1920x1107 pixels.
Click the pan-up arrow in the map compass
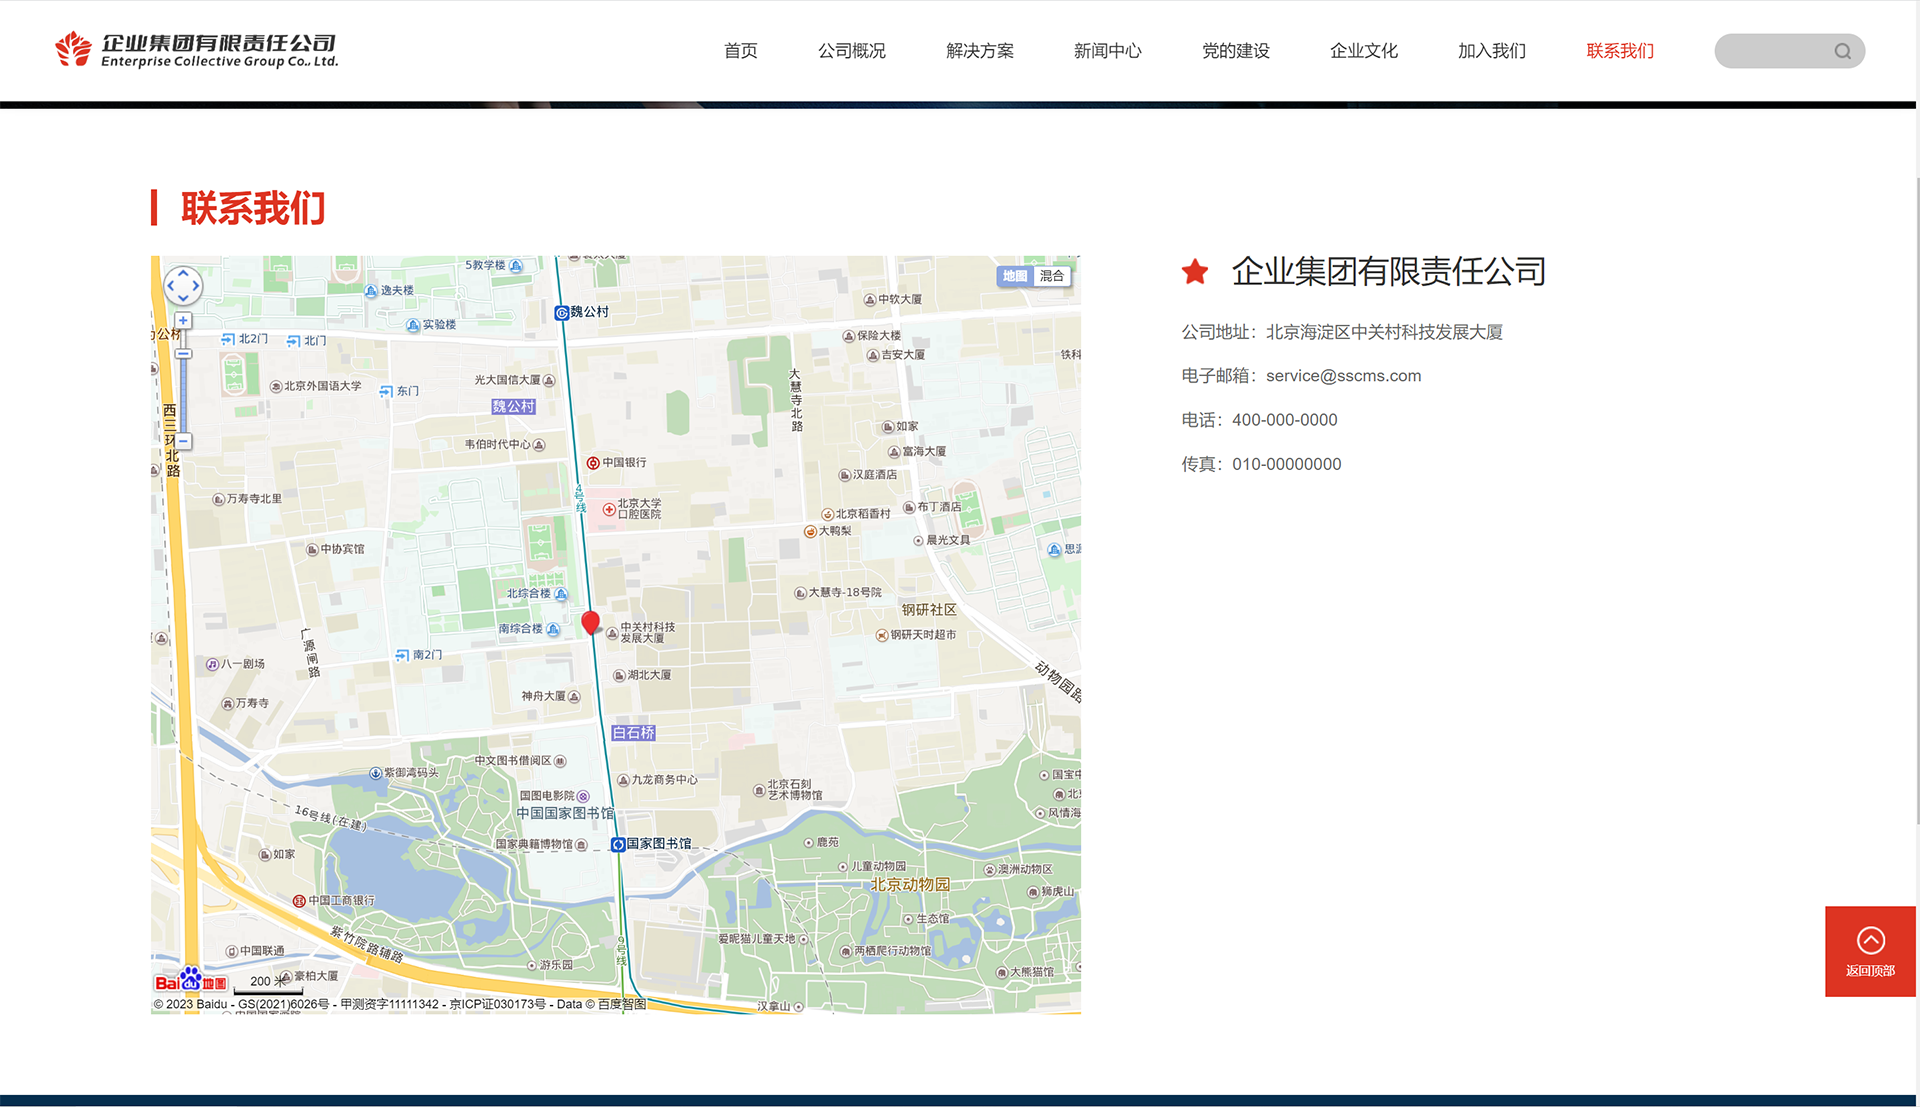click(183, 270)
